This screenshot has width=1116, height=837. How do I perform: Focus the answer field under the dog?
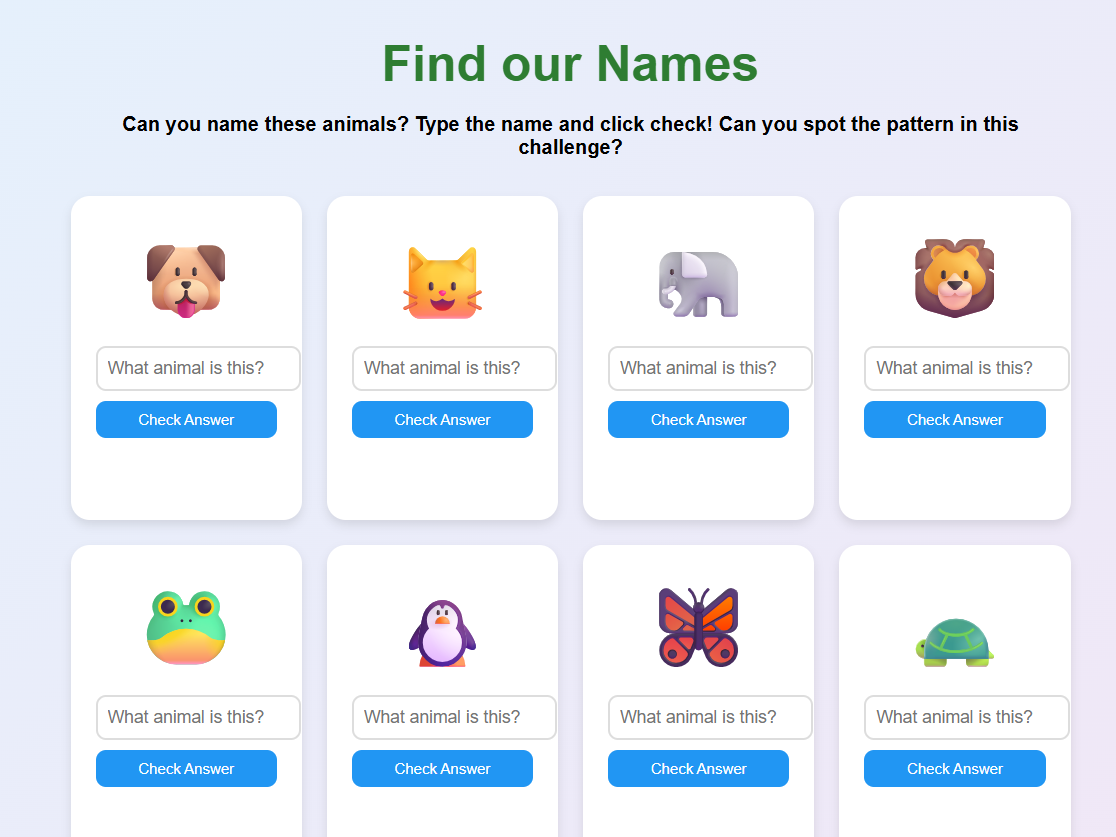tap(198, 368)
